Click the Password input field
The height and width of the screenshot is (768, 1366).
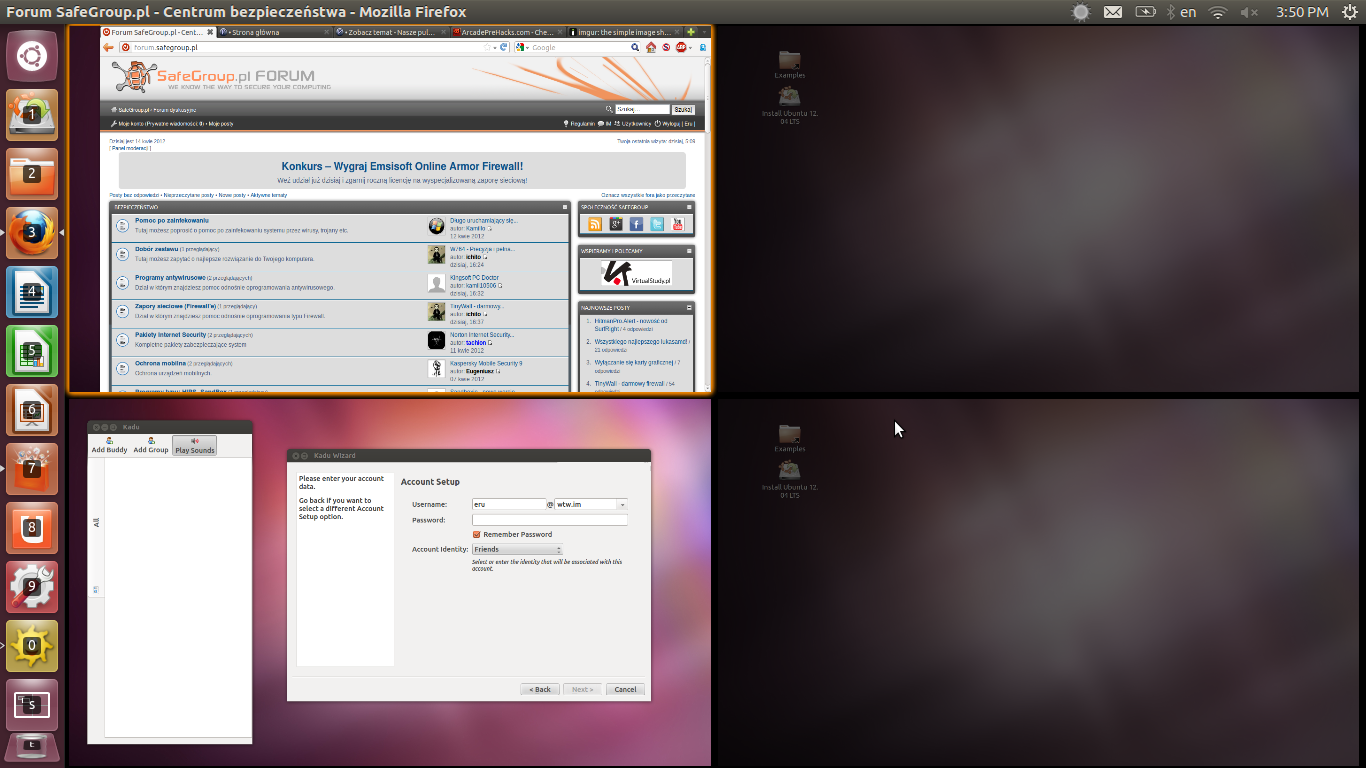(549, 520)
